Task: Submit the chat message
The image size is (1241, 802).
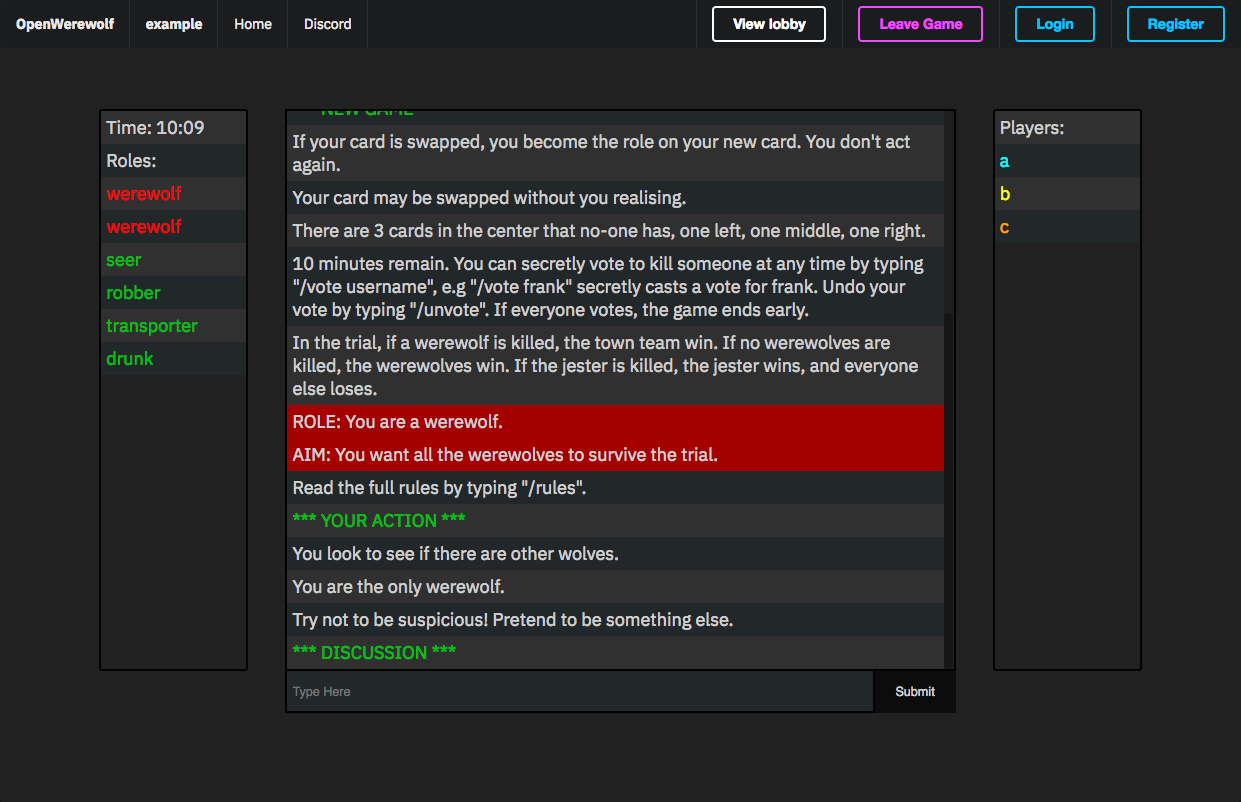Action: pyautogui.click(x=914, y=691)
